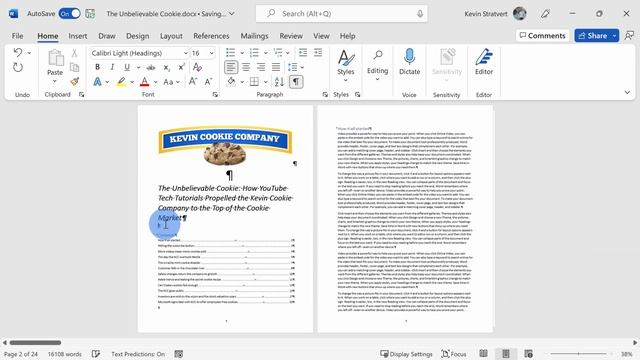The height and width of the screenshot is (360, 640).
Task: Expand the Paste options arrow
Action: pos(55,81)
